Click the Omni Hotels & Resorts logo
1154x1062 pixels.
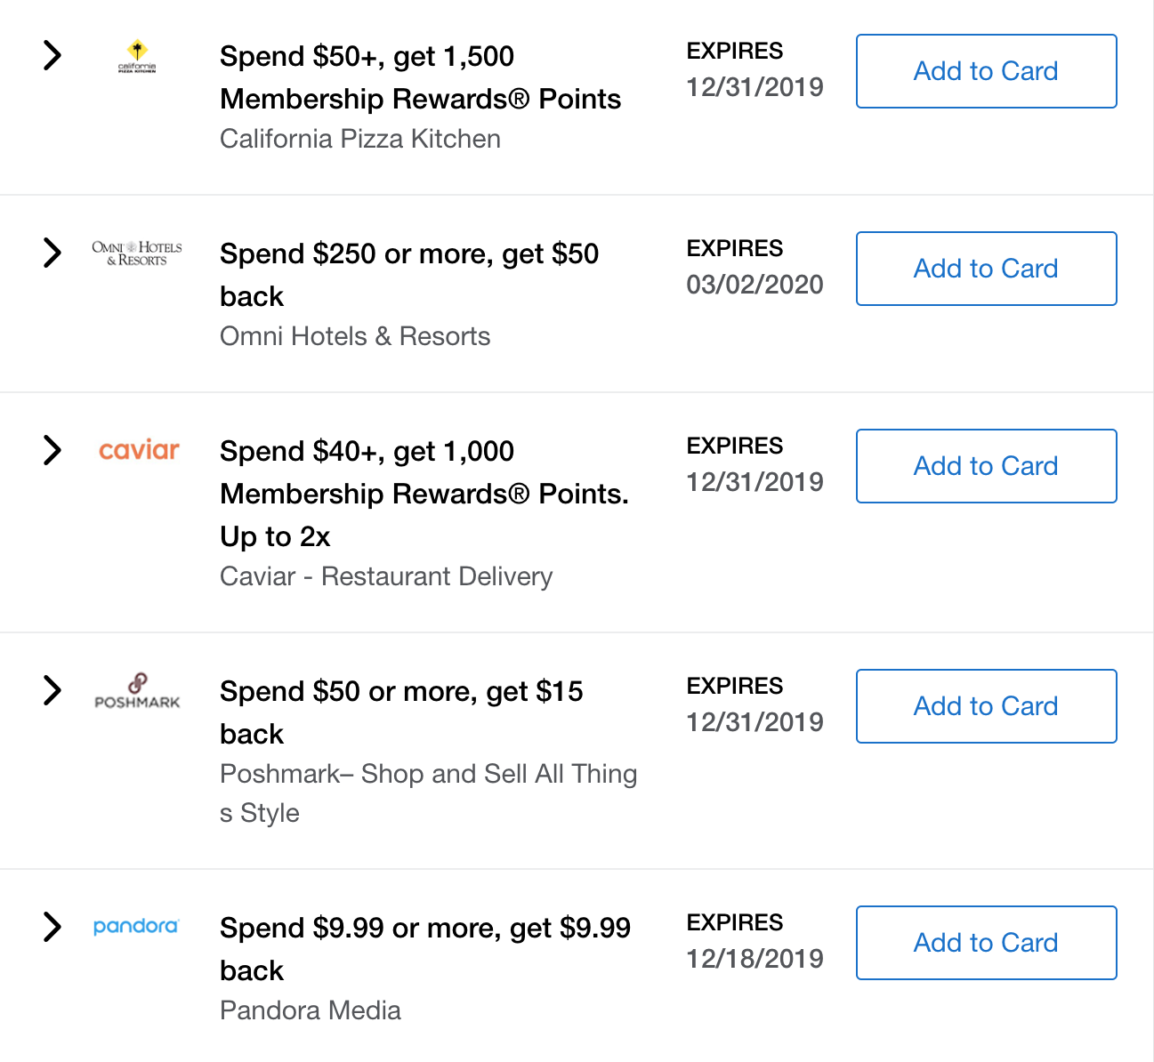(x=136, y=253)
